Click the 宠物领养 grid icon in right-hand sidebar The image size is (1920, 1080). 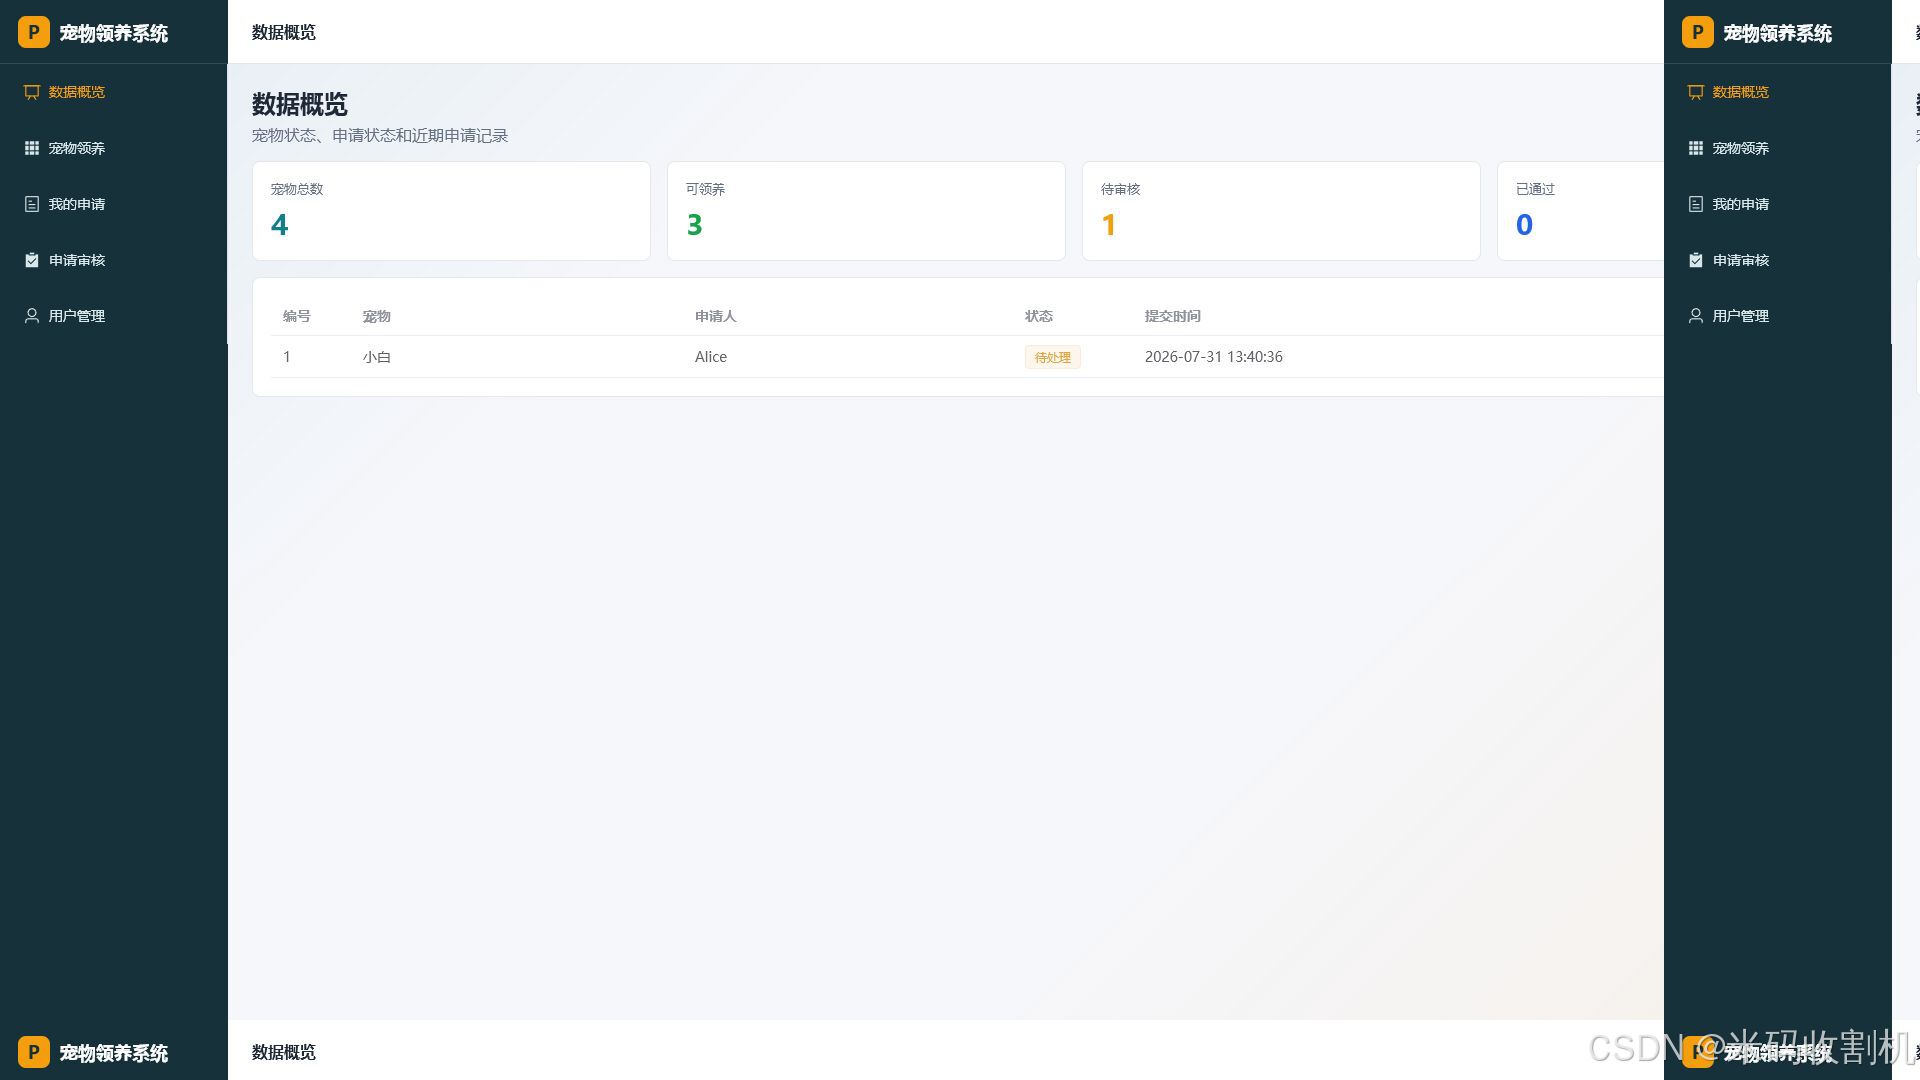point(1696,148)
